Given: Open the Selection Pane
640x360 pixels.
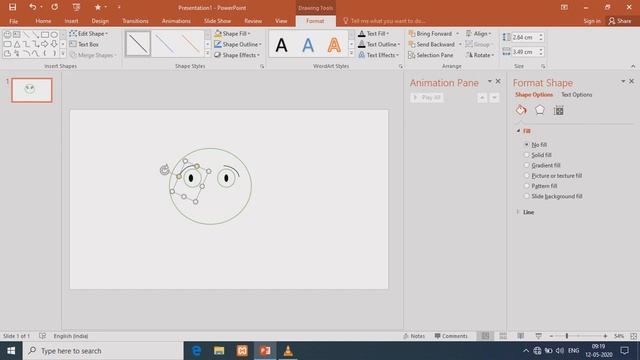Looking at the screenshot, I should tap(431, 55).
